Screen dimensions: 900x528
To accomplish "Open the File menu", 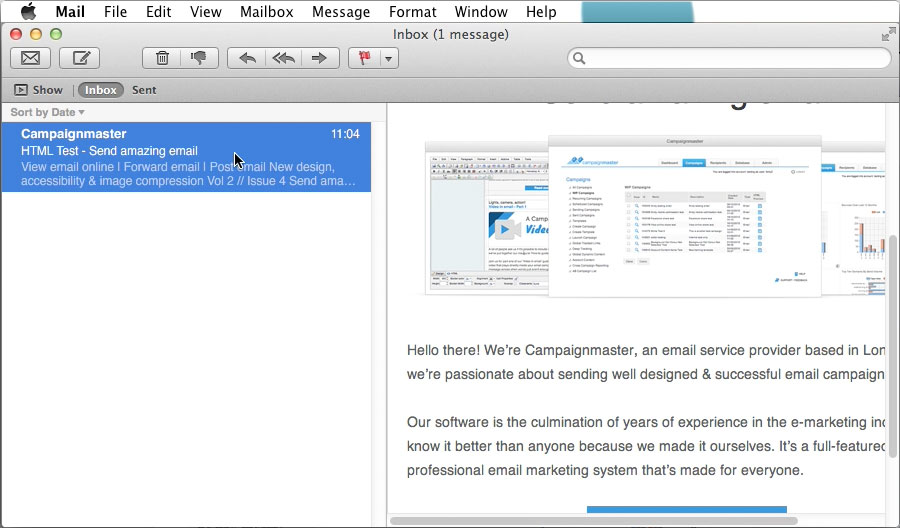I will [115, 11].
